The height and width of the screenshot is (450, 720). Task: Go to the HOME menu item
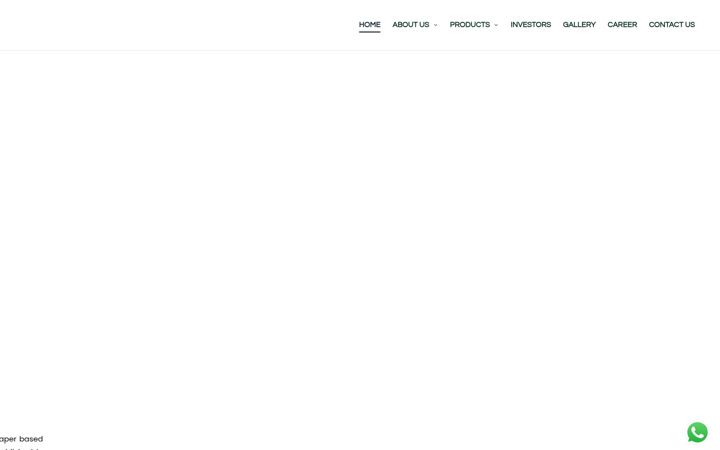point(369,25)
